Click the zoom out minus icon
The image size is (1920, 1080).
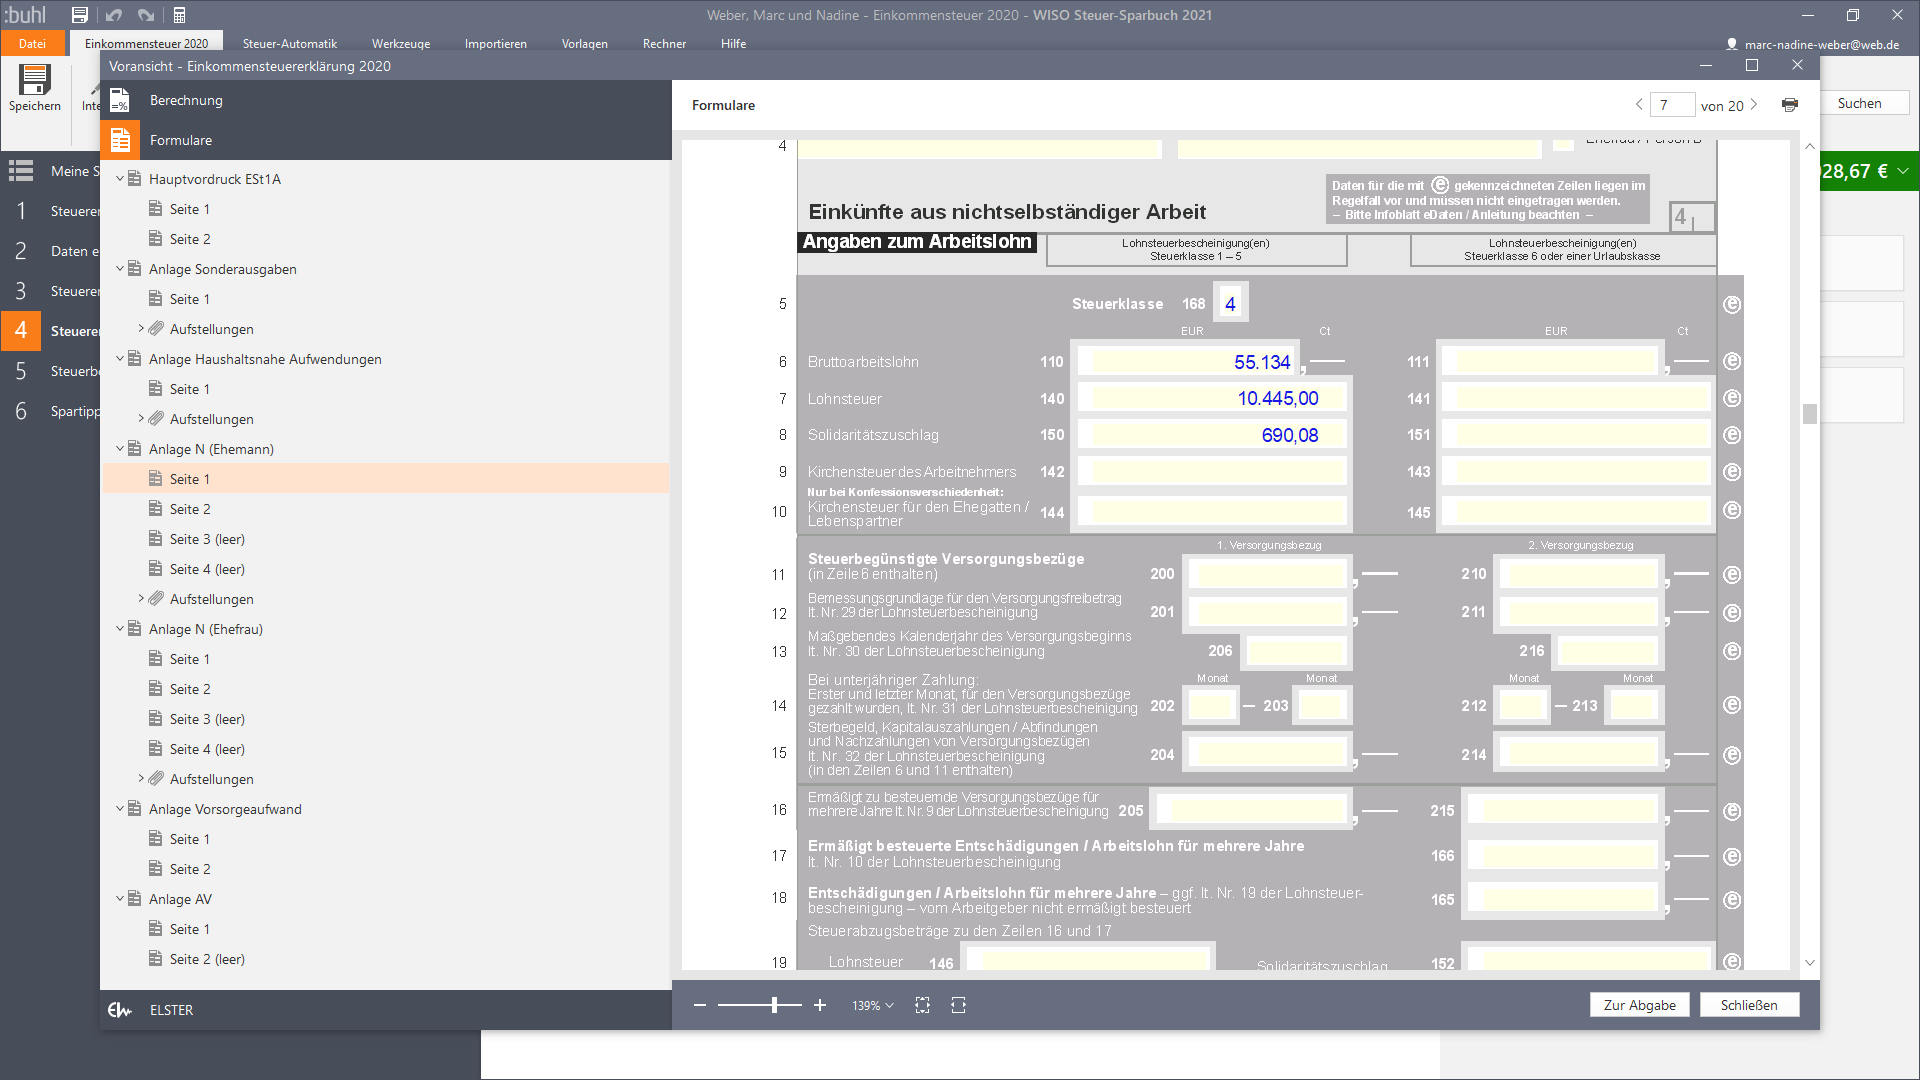(x=700, y=1005)
